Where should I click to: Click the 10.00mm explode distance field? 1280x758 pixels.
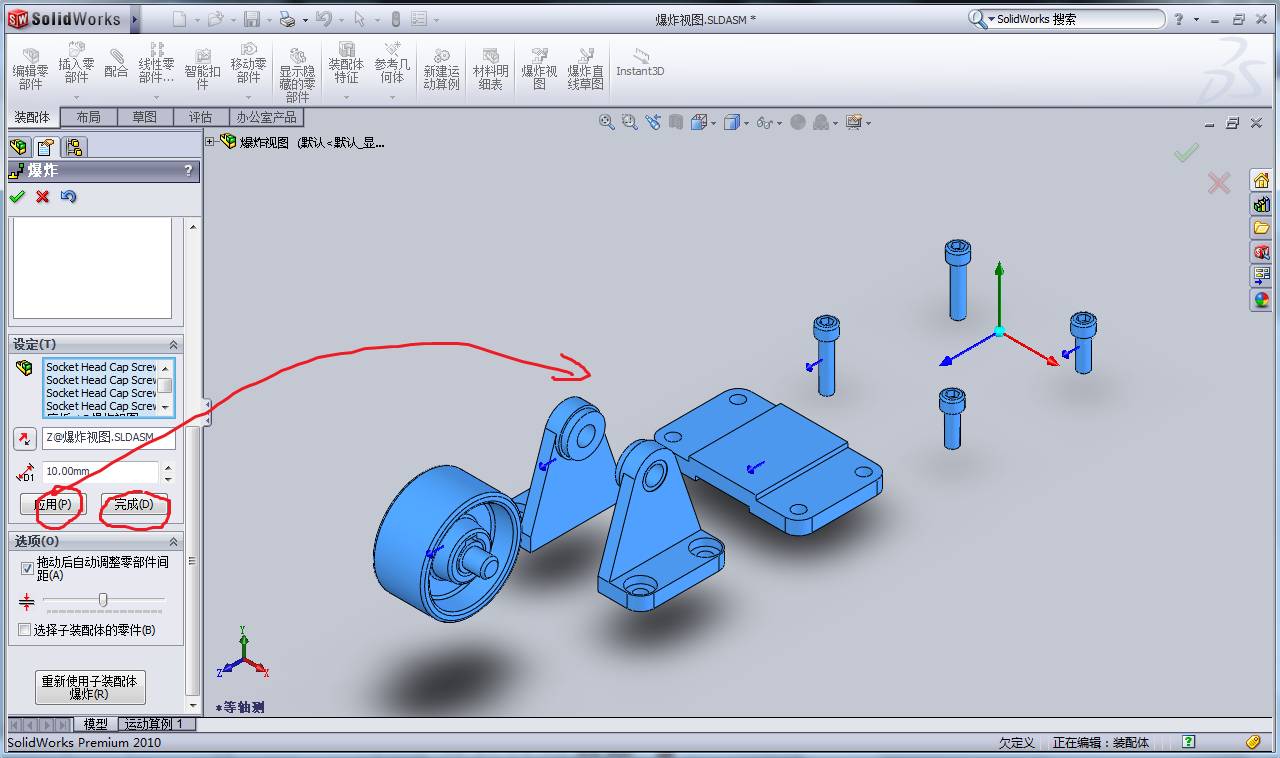[x=100, y=471]
